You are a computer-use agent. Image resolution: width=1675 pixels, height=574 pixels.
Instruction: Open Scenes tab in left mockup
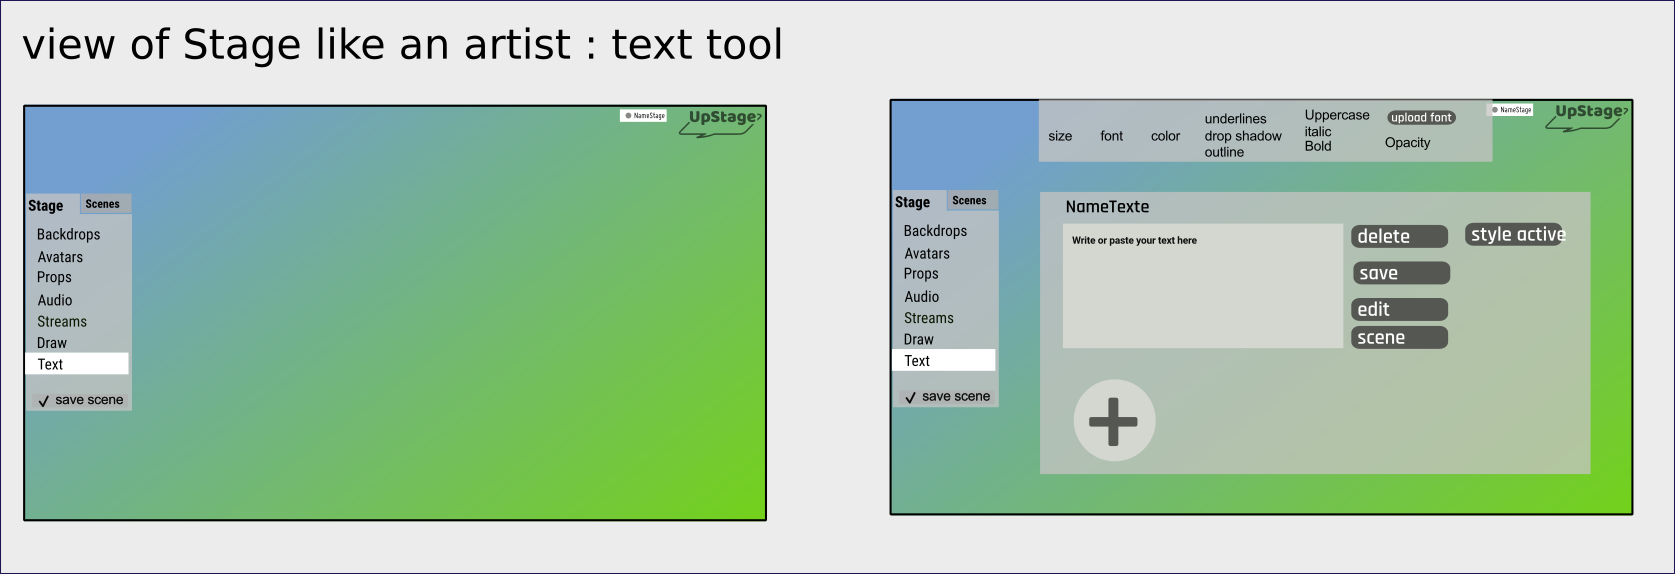tap(103, 204)
